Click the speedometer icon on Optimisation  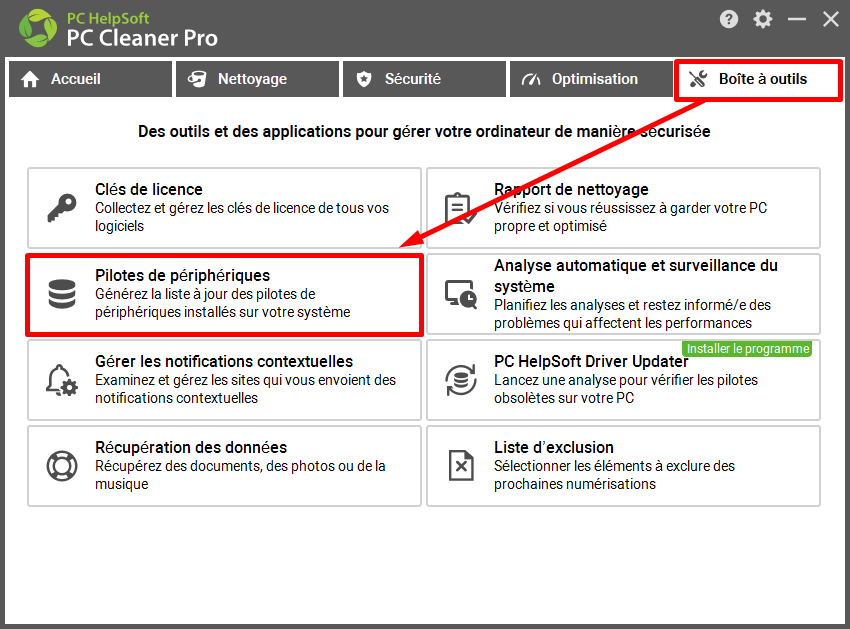coord(531,80)
